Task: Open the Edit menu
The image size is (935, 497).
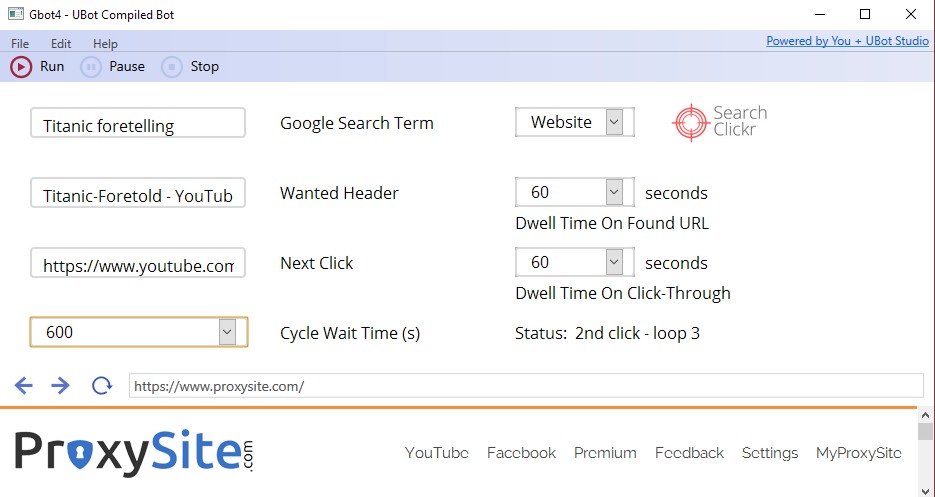Action: tap(61, 44)
